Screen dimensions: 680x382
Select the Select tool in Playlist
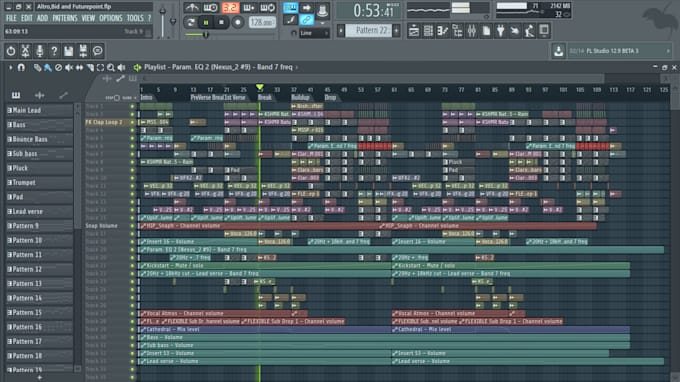pos(100,68)
